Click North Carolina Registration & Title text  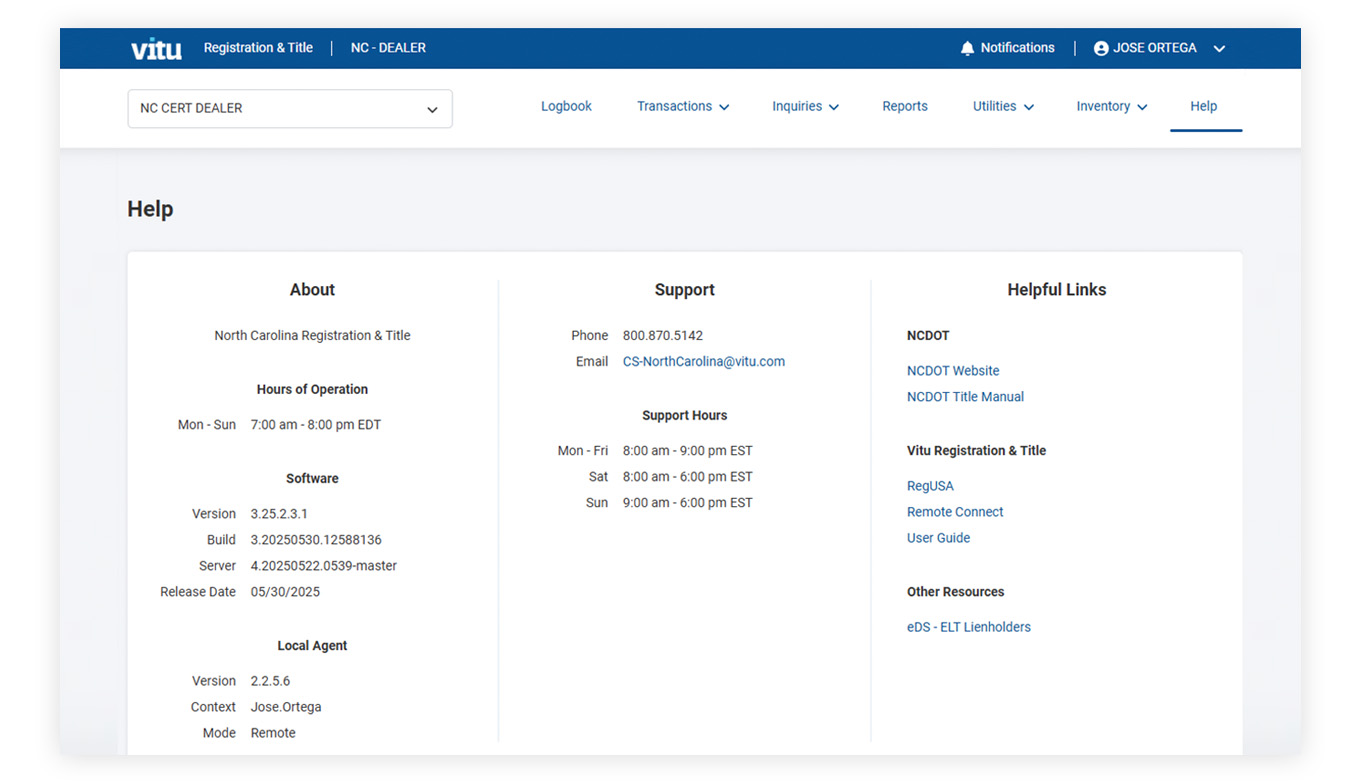[312, 336]
